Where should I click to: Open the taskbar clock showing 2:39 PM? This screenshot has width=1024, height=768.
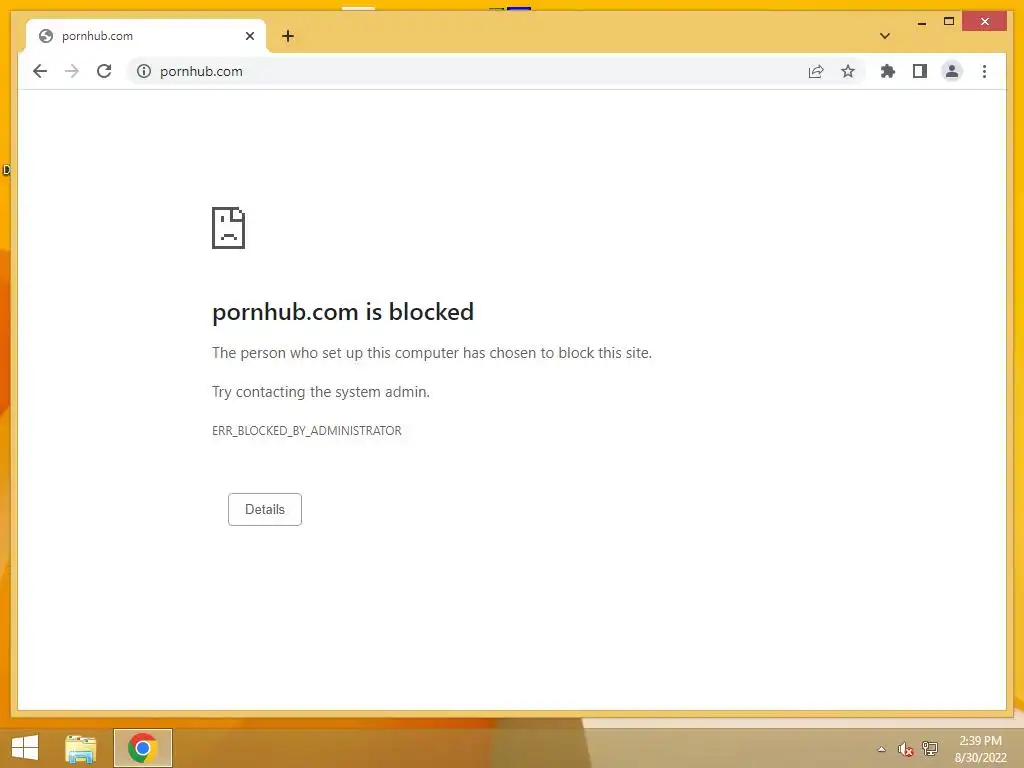click(x=980, y=749)
